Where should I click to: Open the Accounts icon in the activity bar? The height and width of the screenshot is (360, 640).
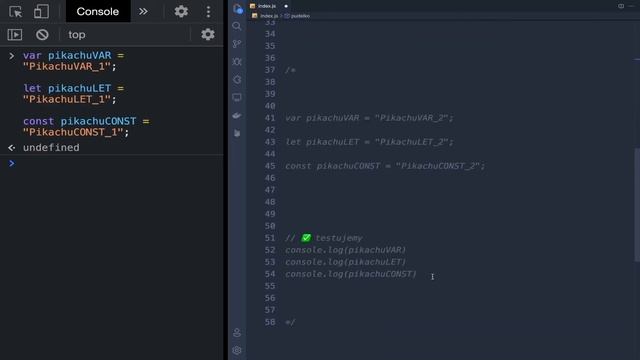click(237, 333)
